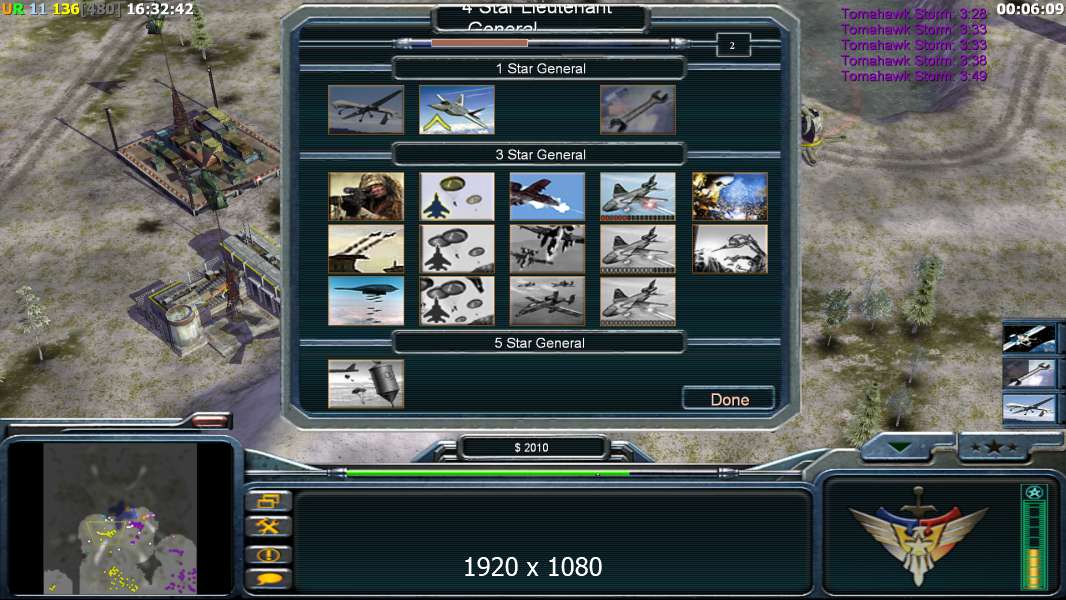Select the Spy Drone general power icon
The width and height of the screenshot is (1066, 600).
point(366,109)
